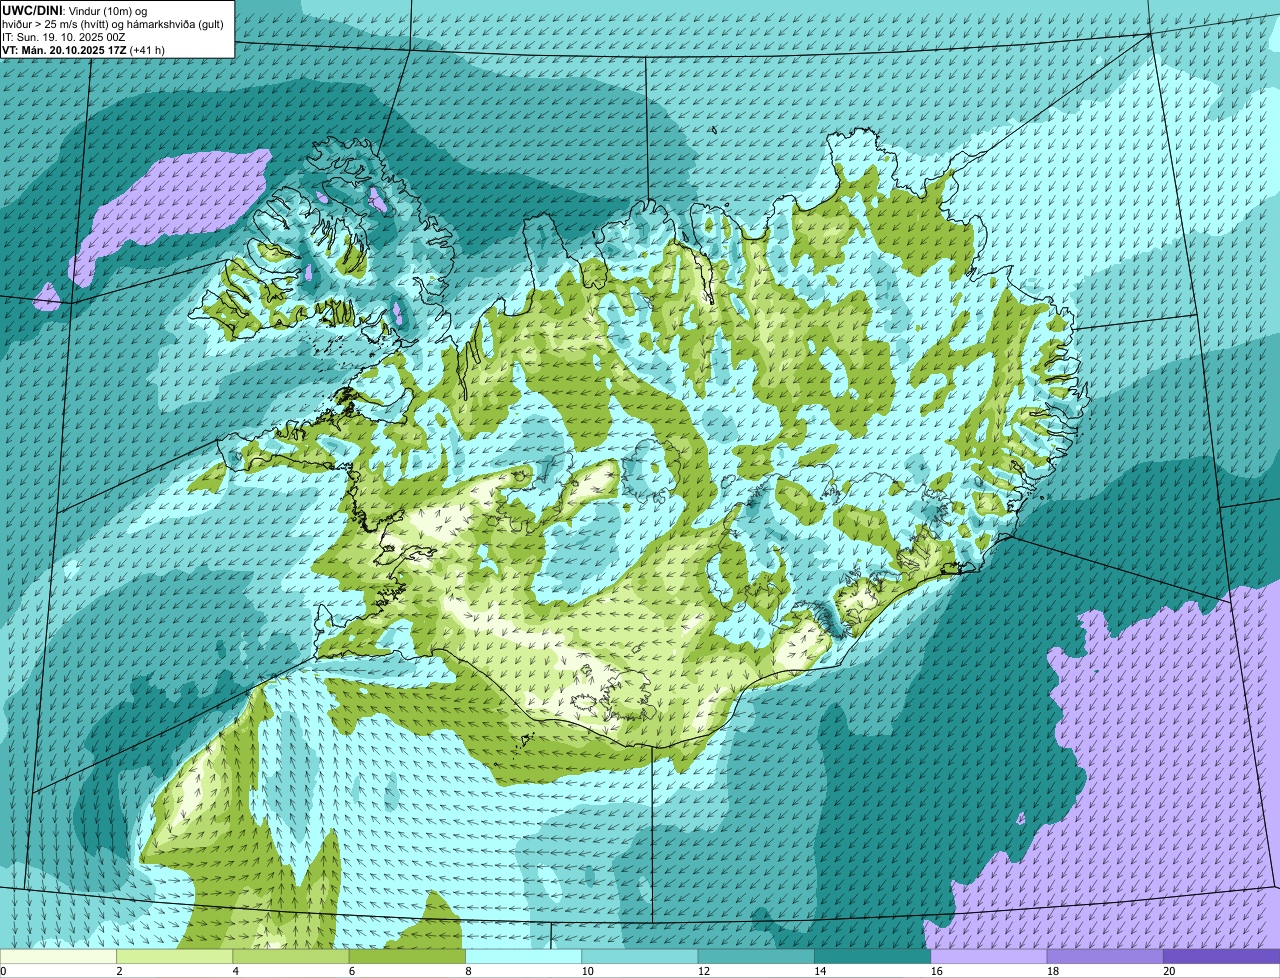Click the 16–18 m/s light purple legend swatch
This screenshot has width=1280, height=978.
tap(988, 956)
